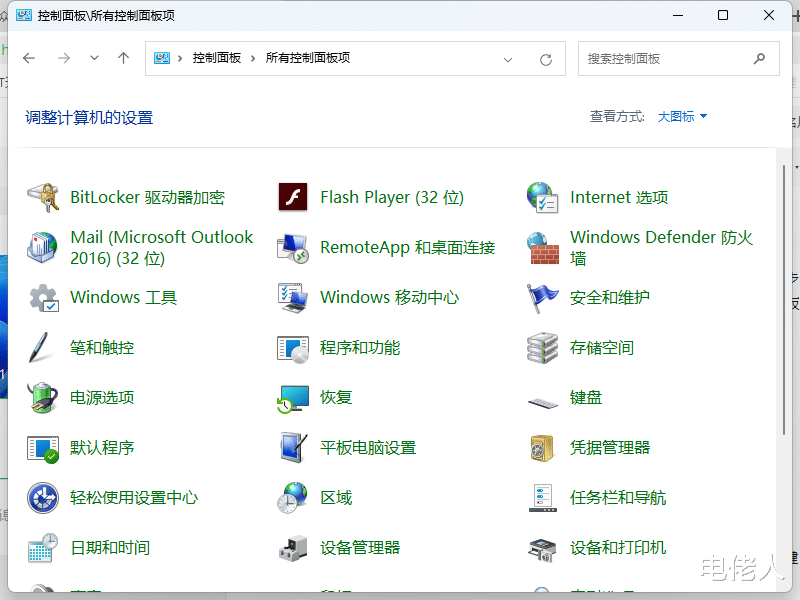Image resolution: width=800 pixels, height=600 pixels.
Task: Open the 恢复 text link
Action: [x=336, y=397]
